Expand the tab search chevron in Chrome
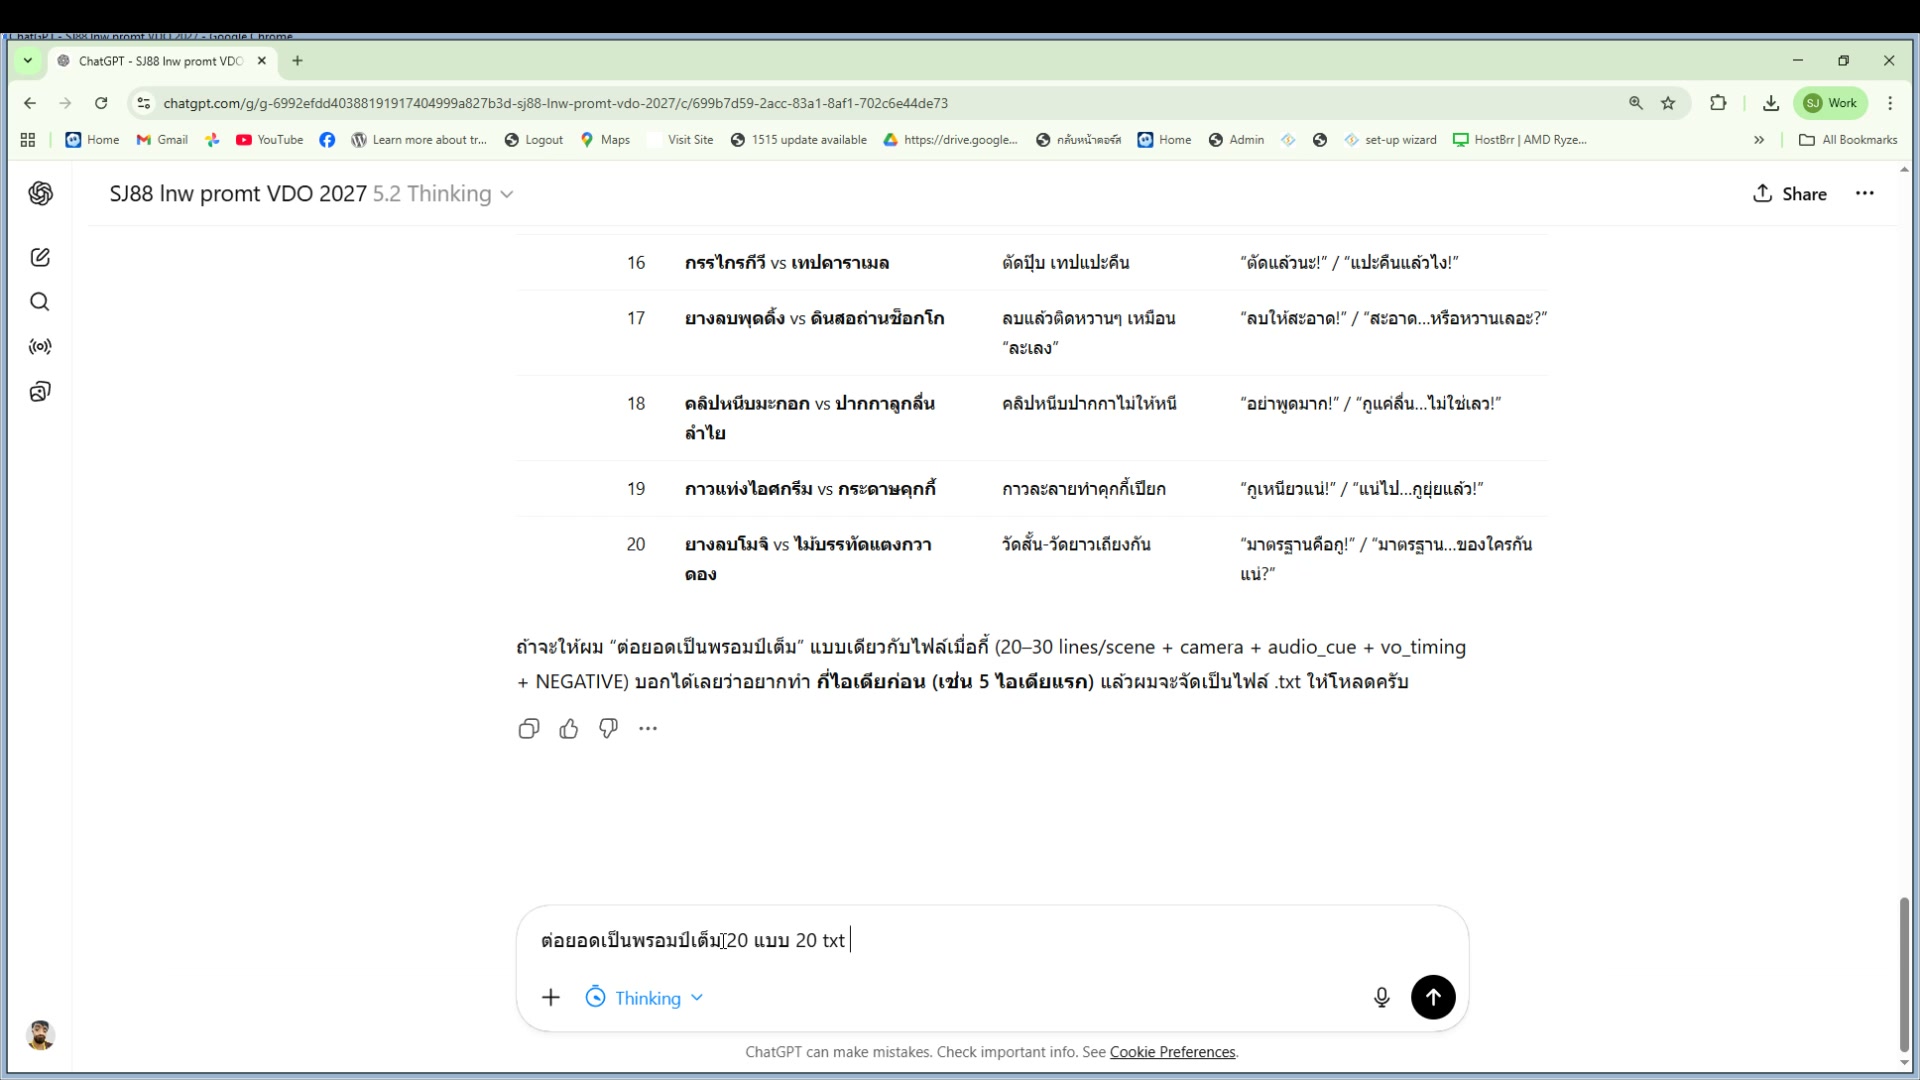Screen dimensions: 1920x1080 [28, 61]
